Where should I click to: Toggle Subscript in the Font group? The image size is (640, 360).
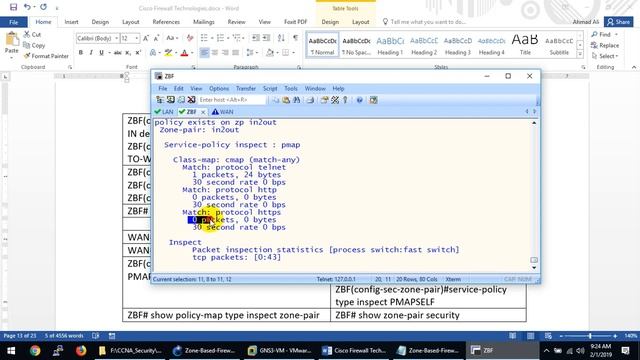pyautogui.click(x=128, y=53)
